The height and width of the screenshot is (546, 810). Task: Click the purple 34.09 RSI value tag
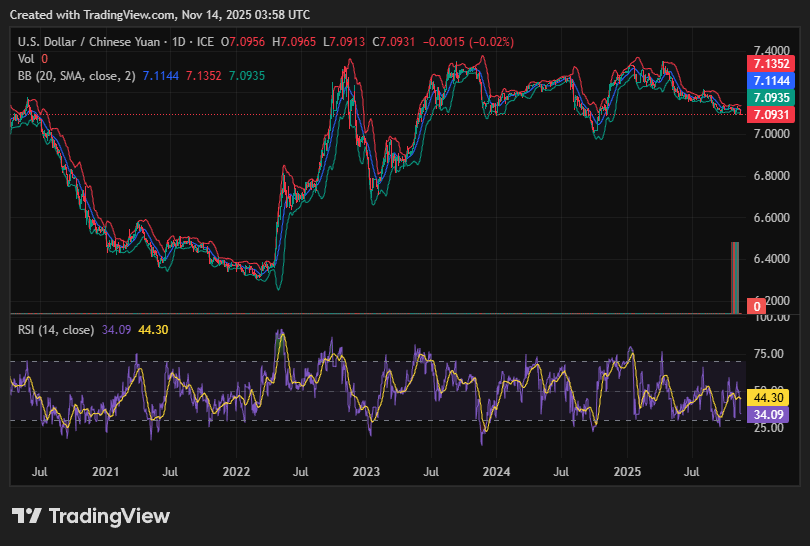[771, 413]
